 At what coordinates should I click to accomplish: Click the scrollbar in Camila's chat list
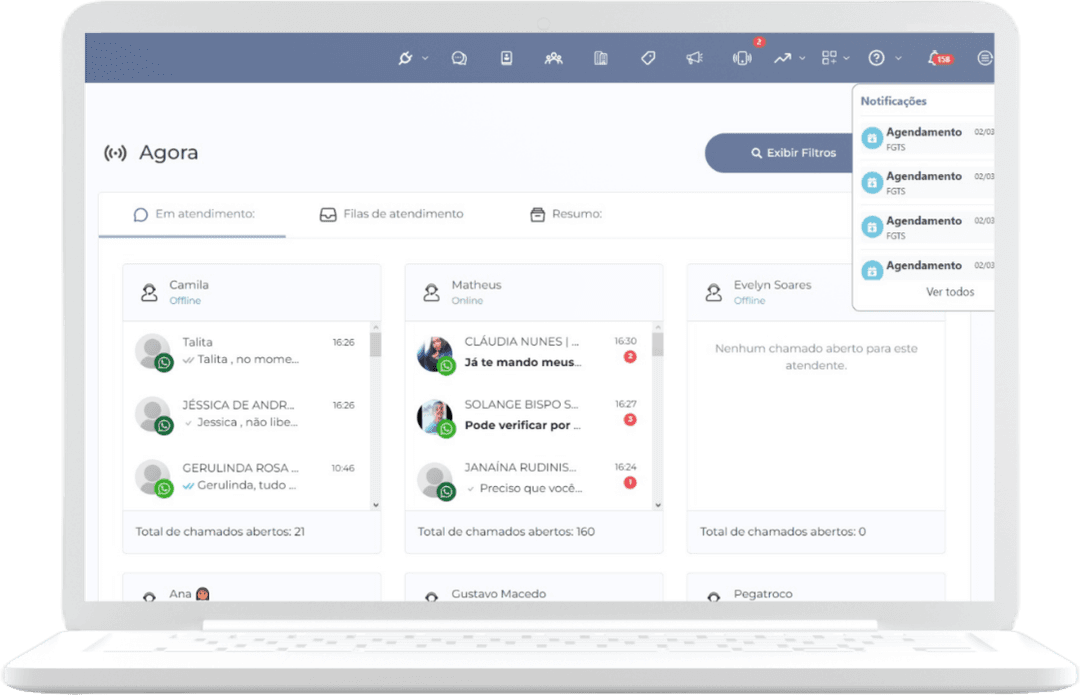(x=376, y=345)
